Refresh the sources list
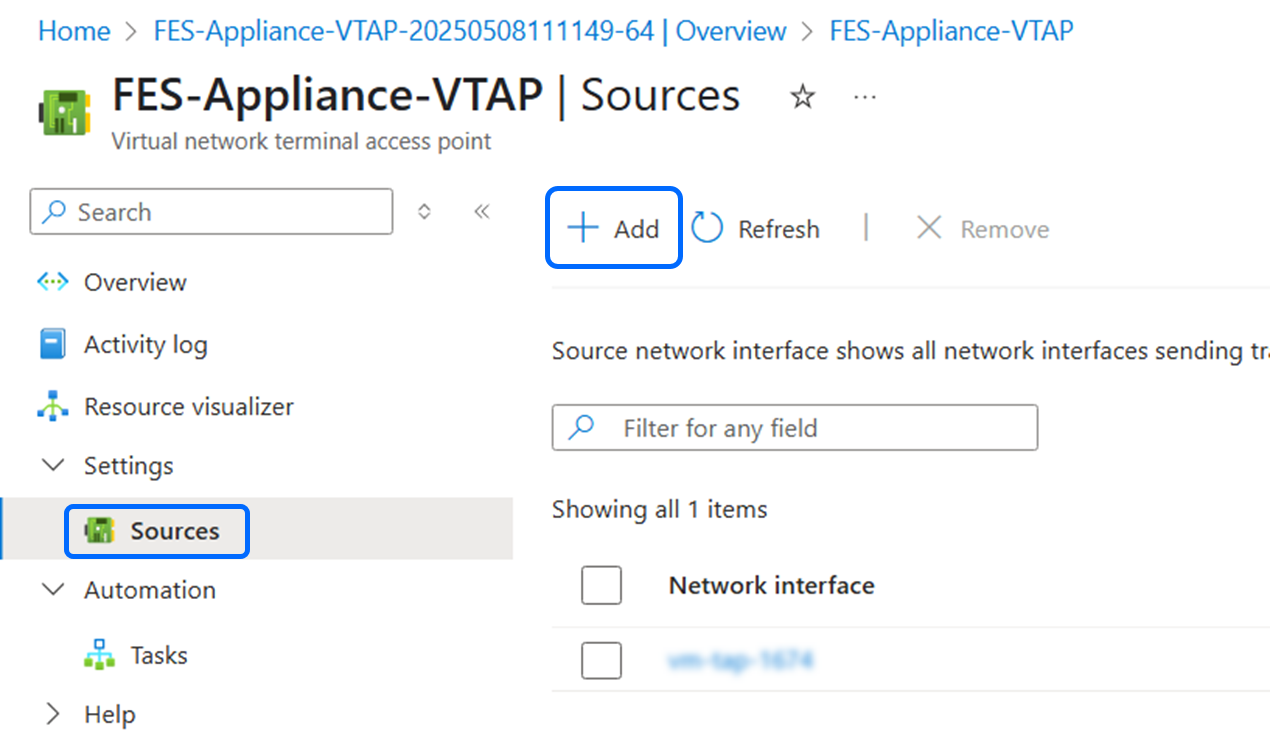 click(757, 229)
